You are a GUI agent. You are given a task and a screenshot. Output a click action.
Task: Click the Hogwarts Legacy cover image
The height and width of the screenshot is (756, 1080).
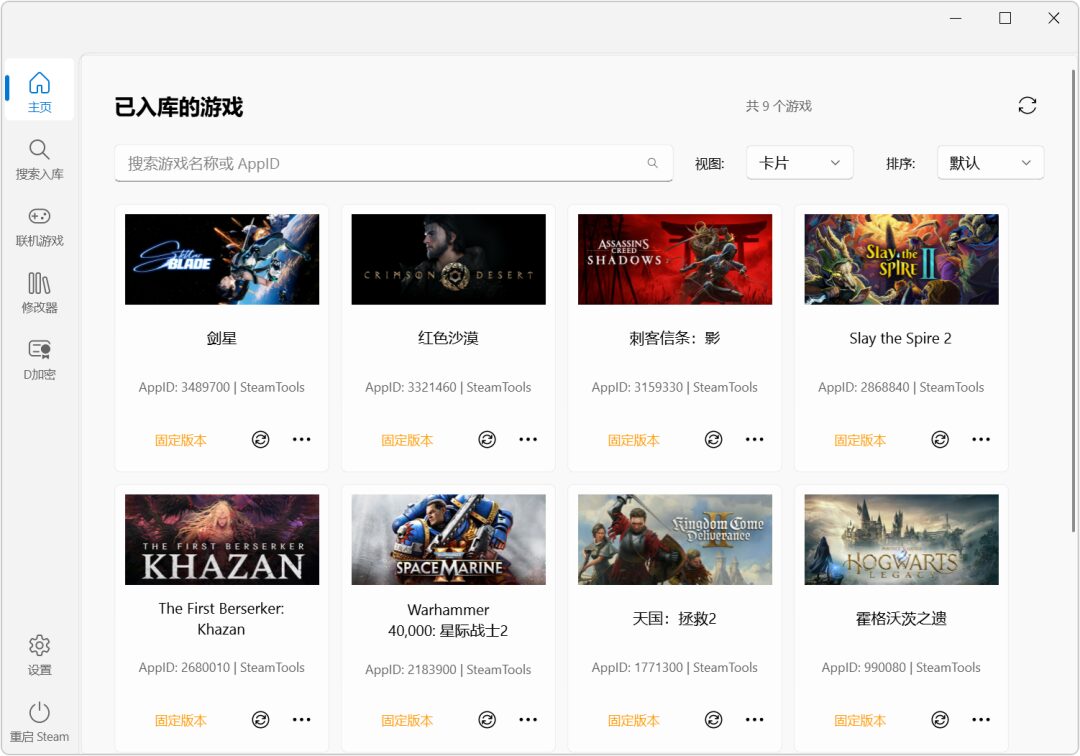[x=902, y=539]
